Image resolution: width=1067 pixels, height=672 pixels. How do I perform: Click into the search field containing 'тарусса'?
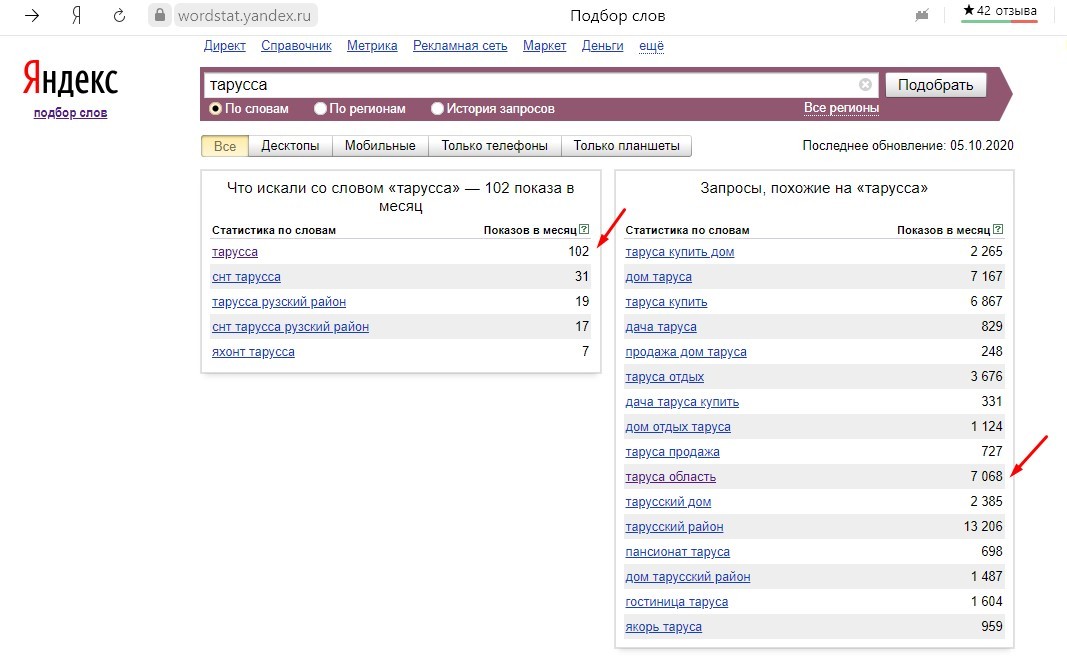tap(530, 85)
